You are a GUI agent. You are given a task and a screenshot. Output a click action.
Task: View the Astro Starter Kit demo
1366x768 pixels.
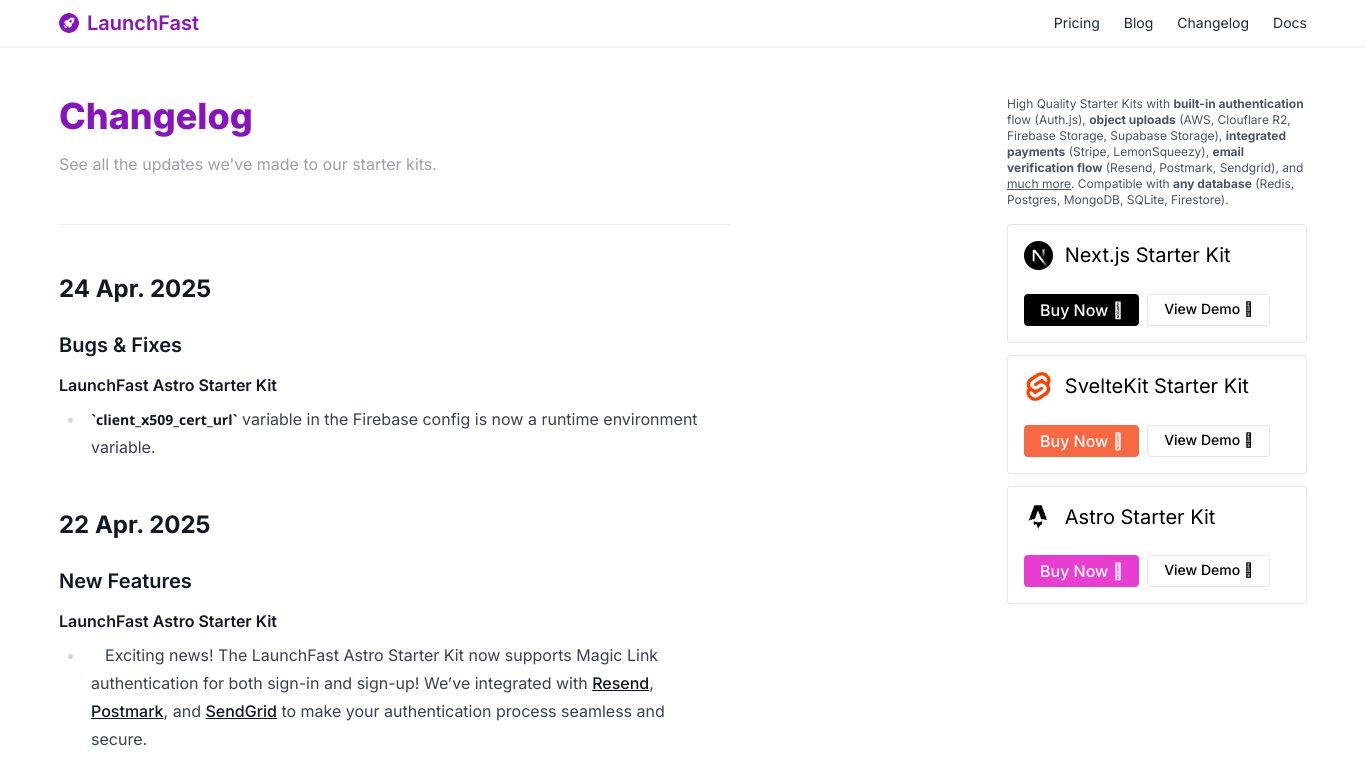(1208, 571)
